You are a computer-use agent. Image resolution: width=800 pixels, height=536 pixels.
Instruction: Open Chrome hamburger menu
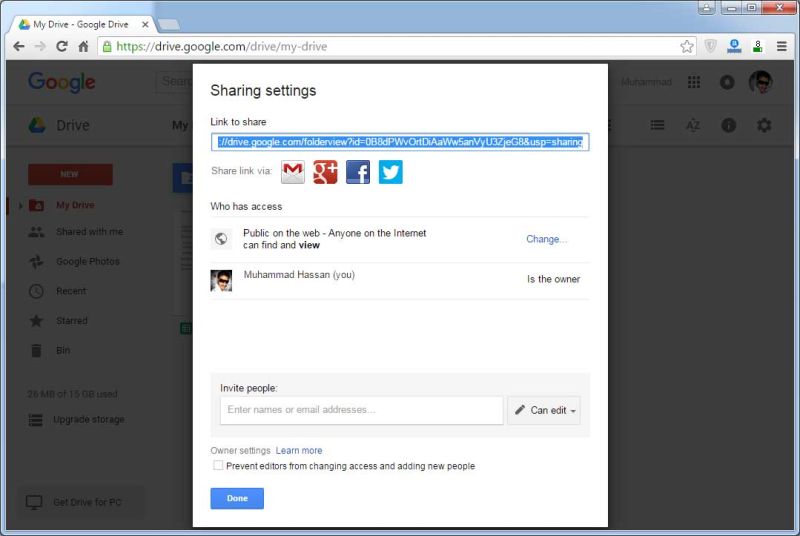pos(782,46)
